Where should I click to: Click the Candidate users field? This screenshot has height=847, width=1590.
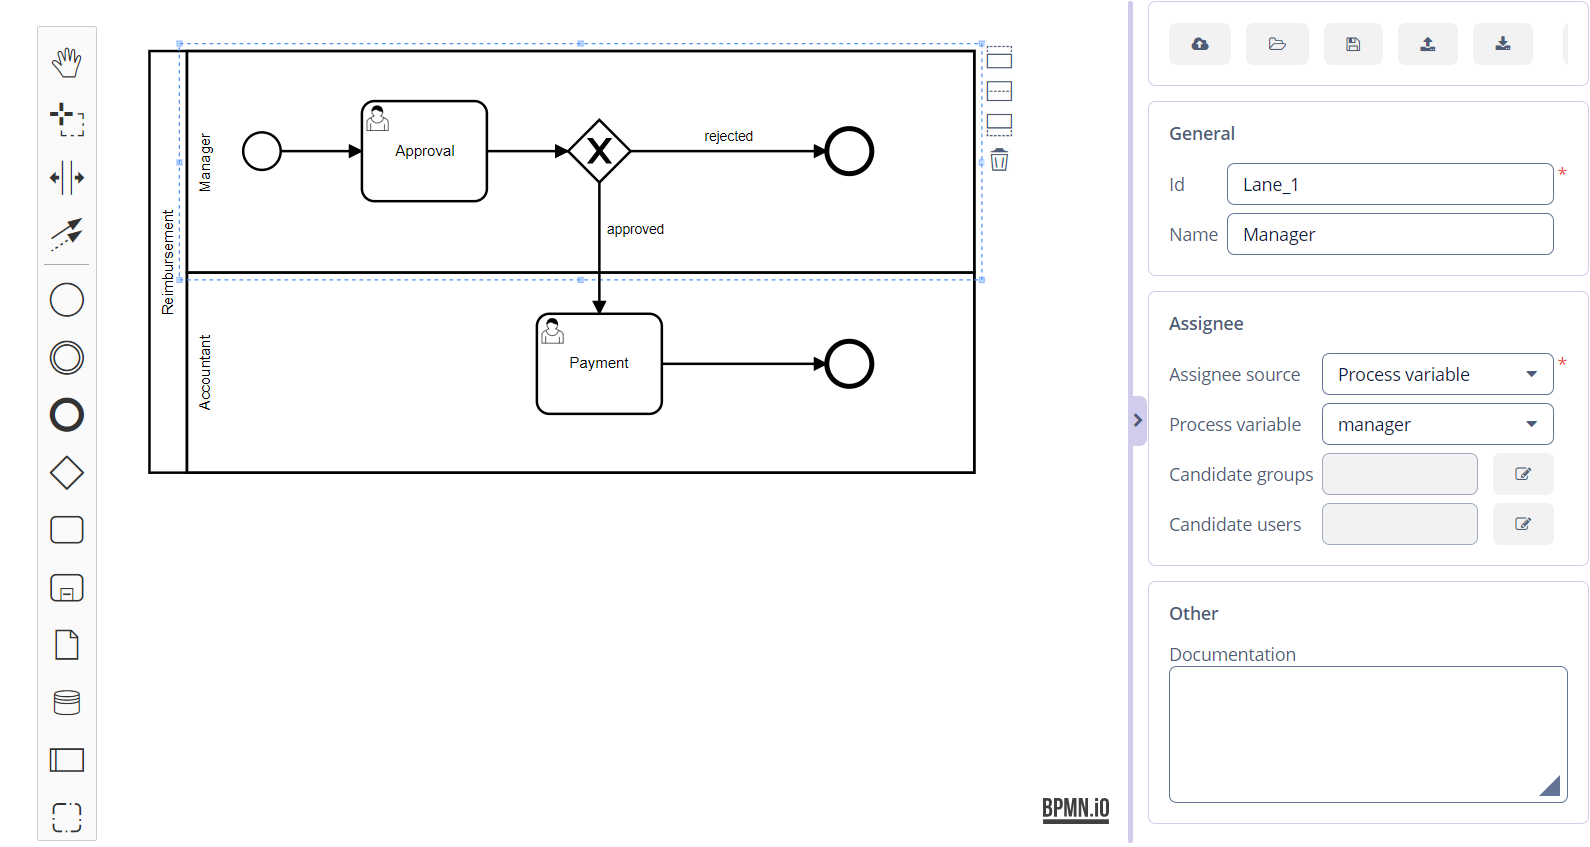[1399, 524]
